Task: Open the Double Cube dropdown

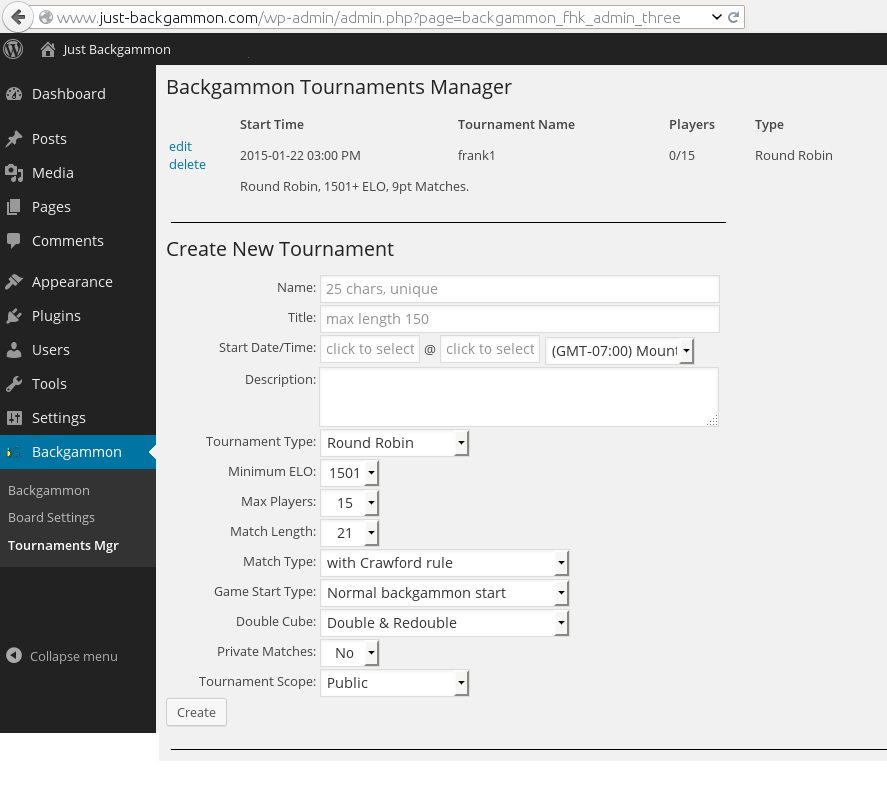Action: (444, 623)
